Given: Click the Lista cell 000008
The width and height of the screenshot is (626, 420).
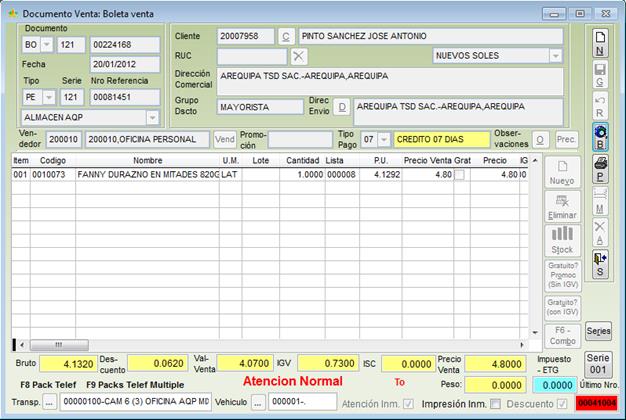Looking at the screenshot, I should pos(342,175).
